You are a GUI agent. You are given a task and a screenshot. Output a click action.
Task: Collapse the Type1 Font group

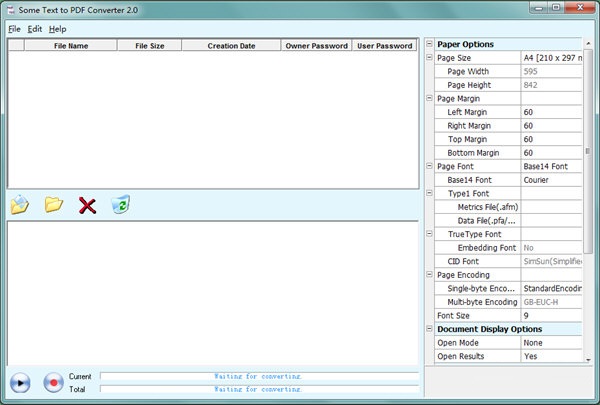click(x=429, y=193)
